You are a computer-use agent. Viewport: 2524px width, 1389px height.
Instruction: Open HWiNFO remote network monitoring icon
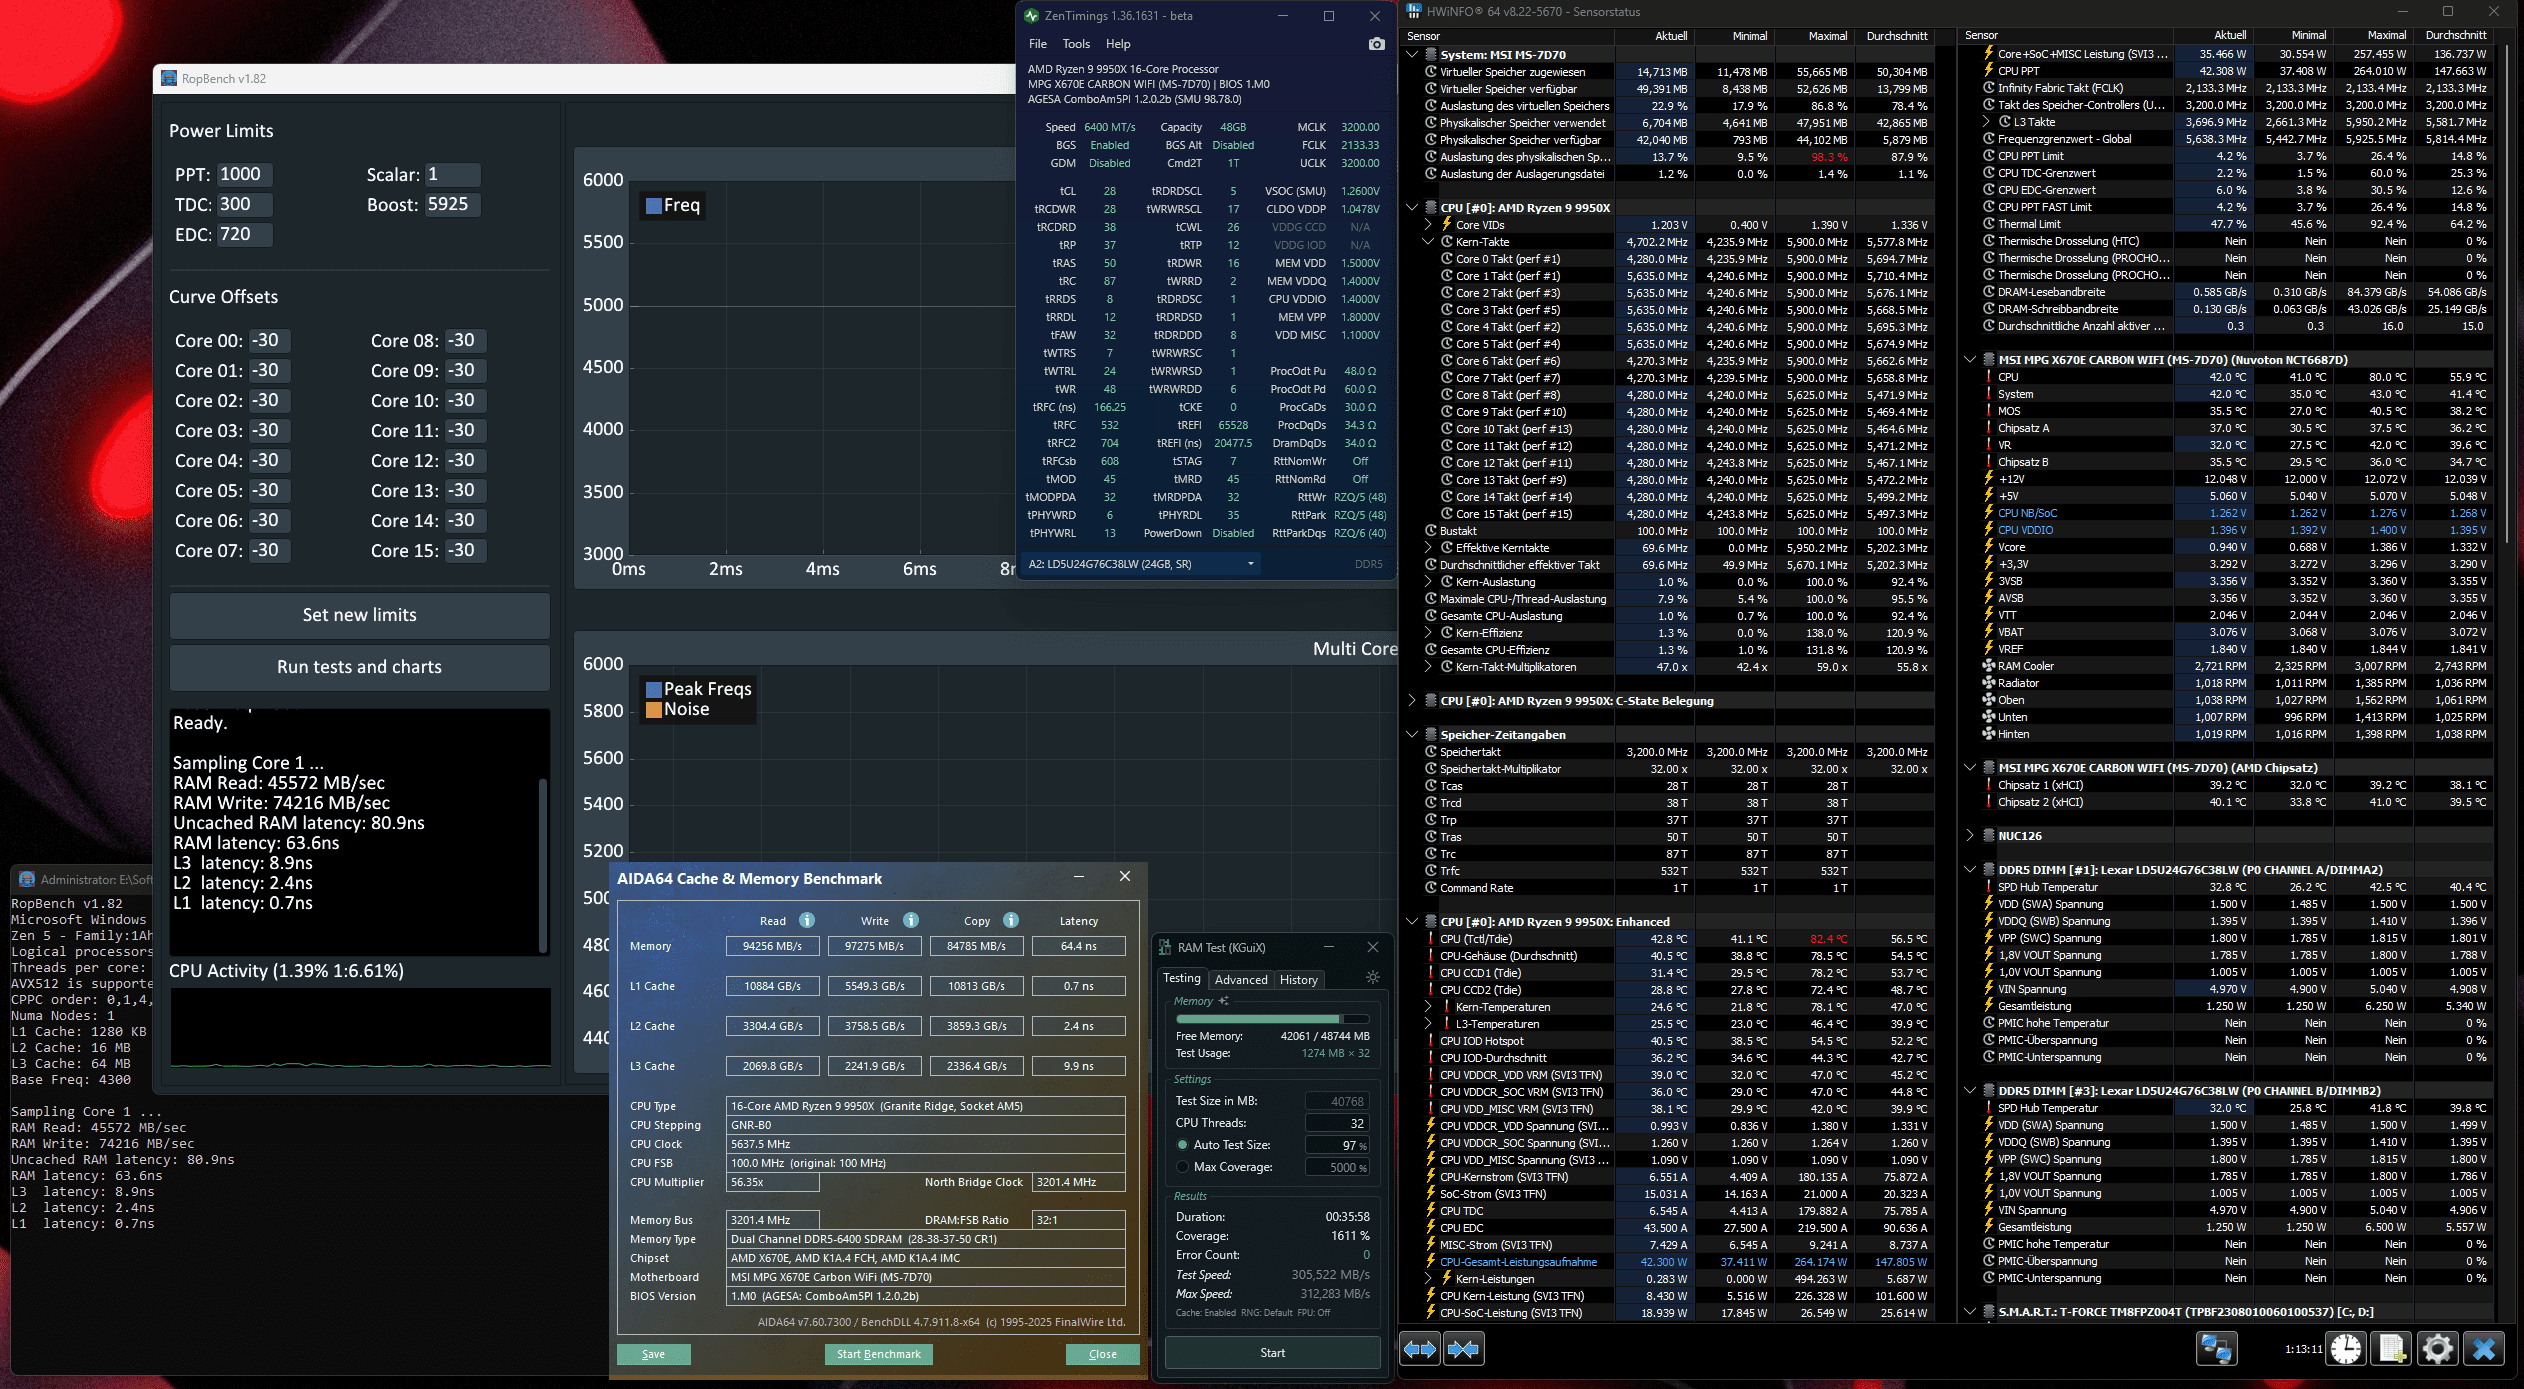pos(2216,1349)
